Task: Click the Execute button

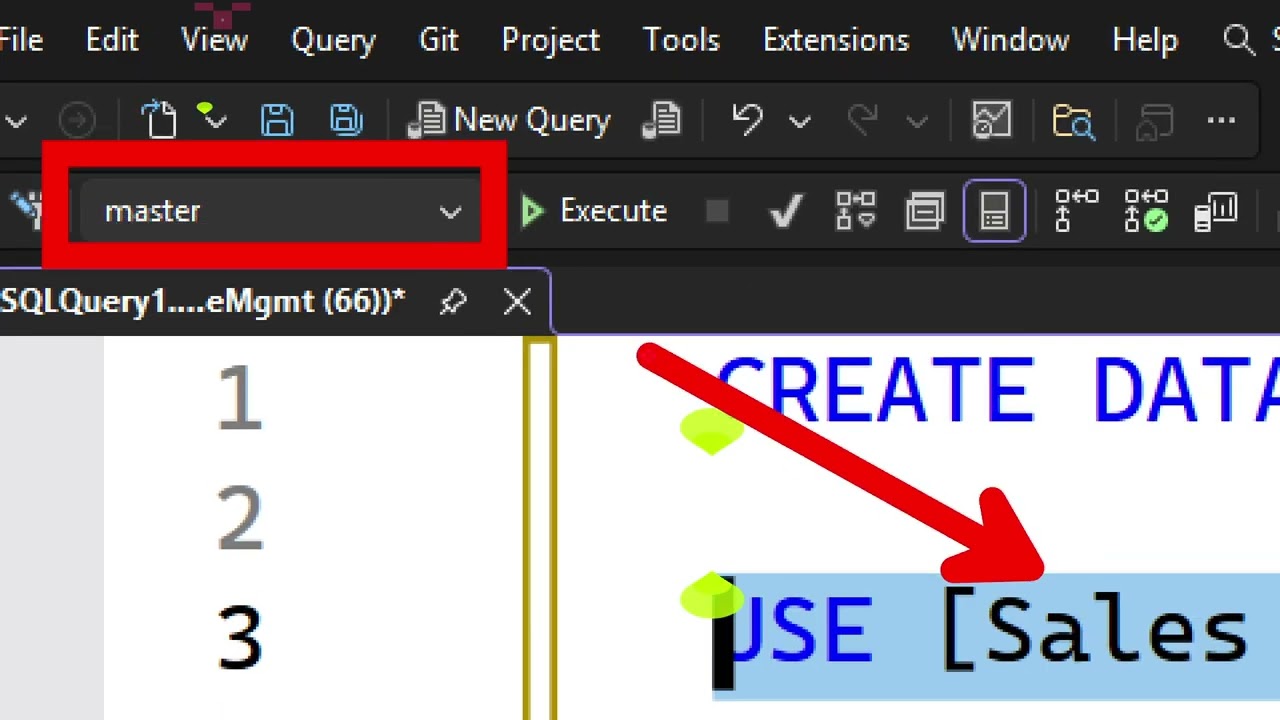Action: tap(594, 211)
